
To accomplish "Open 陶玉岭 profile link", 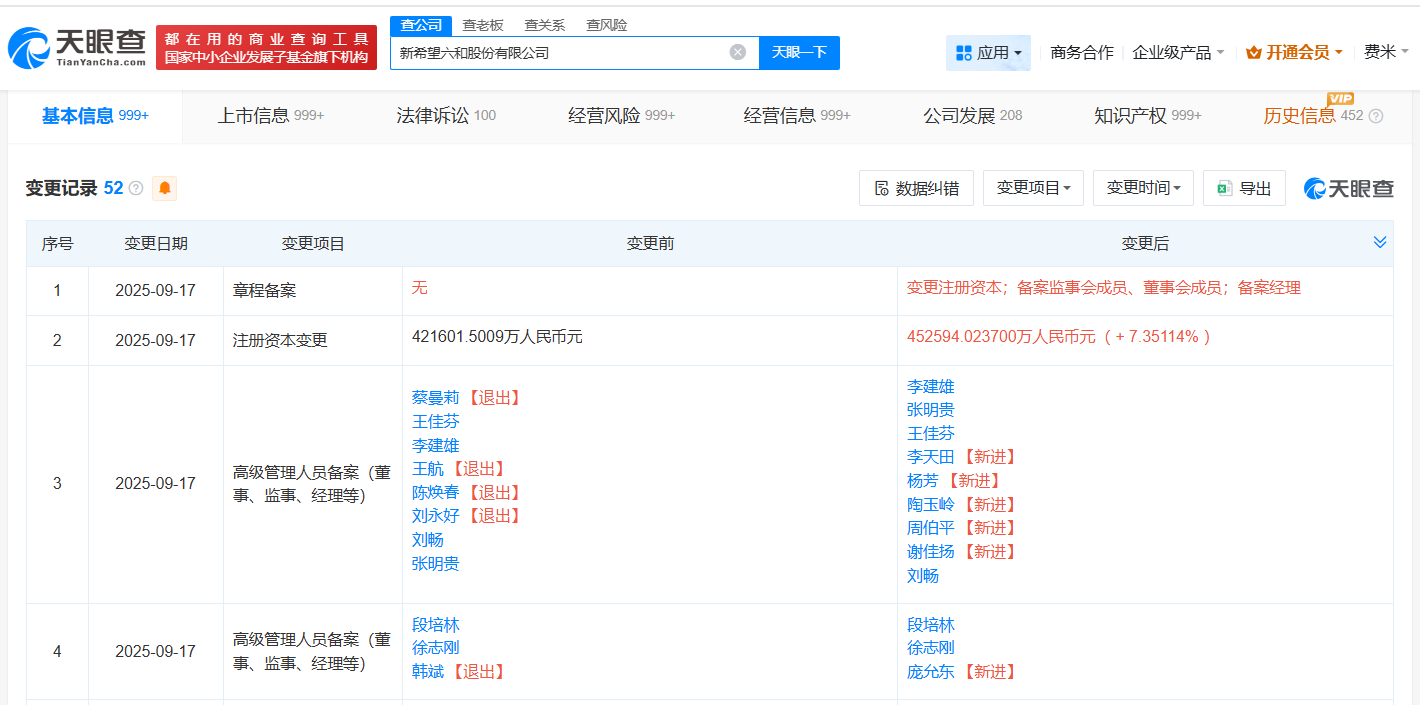I will [x=930, y=505].
